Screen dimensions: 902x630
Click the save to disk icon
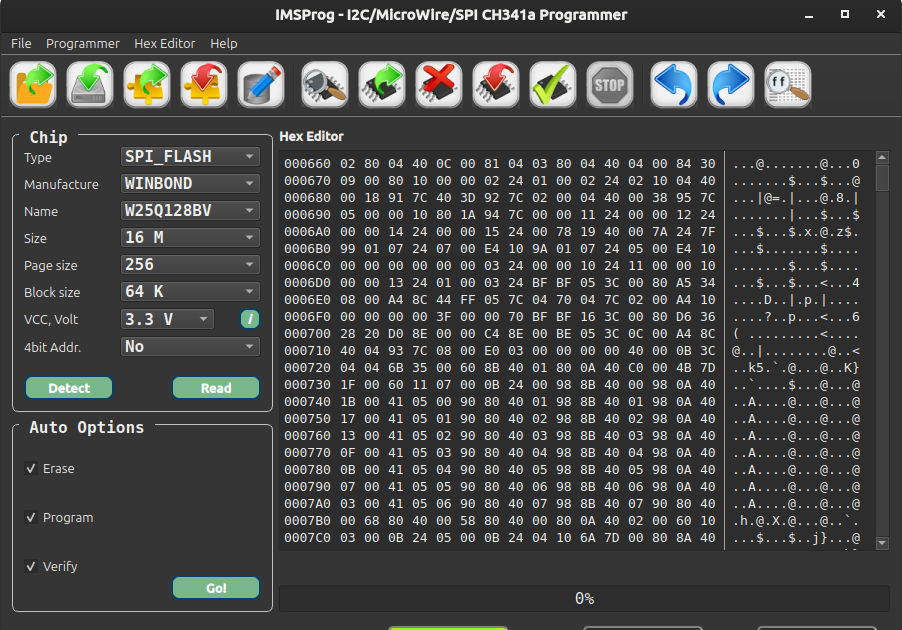90,85
